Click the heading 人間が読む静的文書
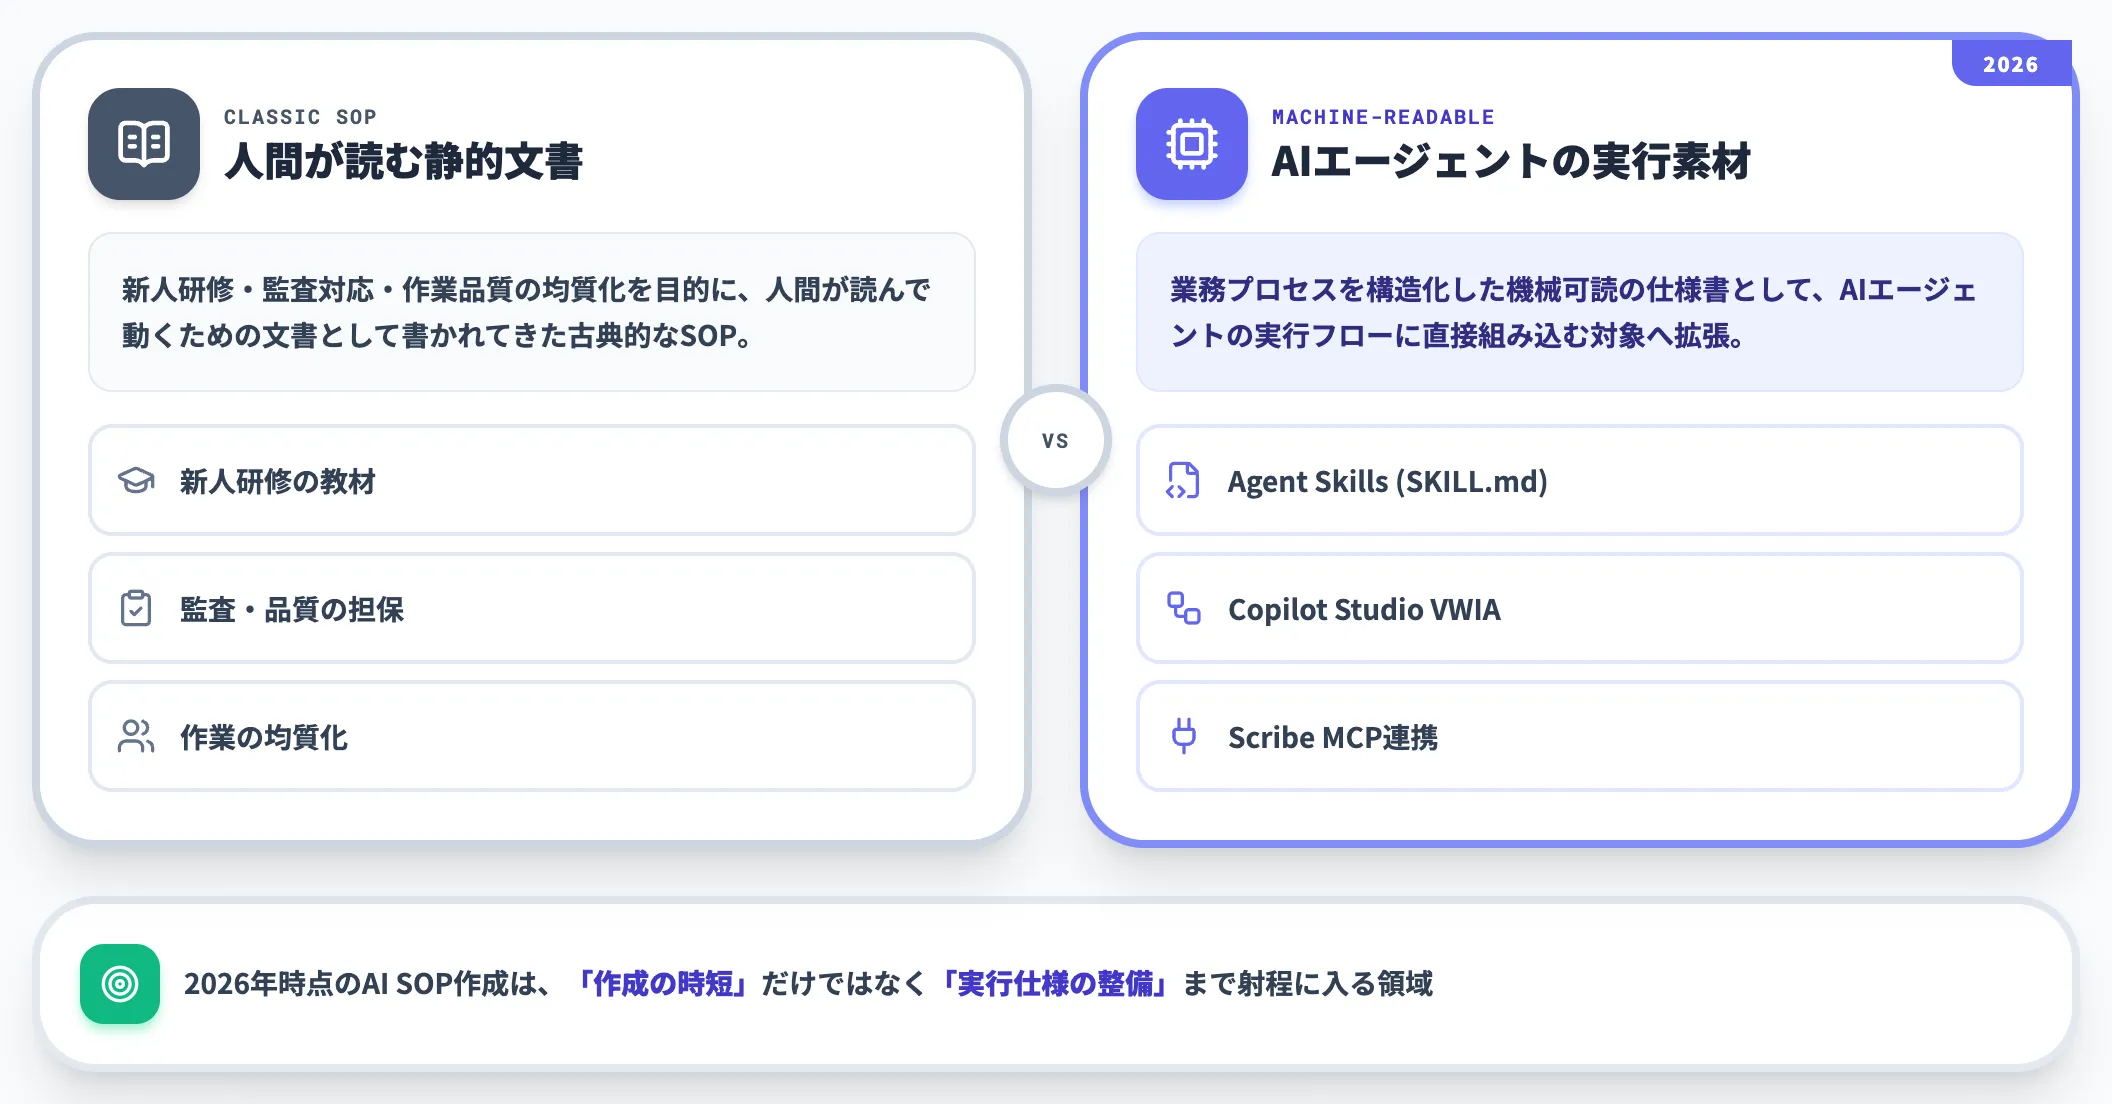The height and width of the screenshot is (1104, 2112). coord(403,161)
